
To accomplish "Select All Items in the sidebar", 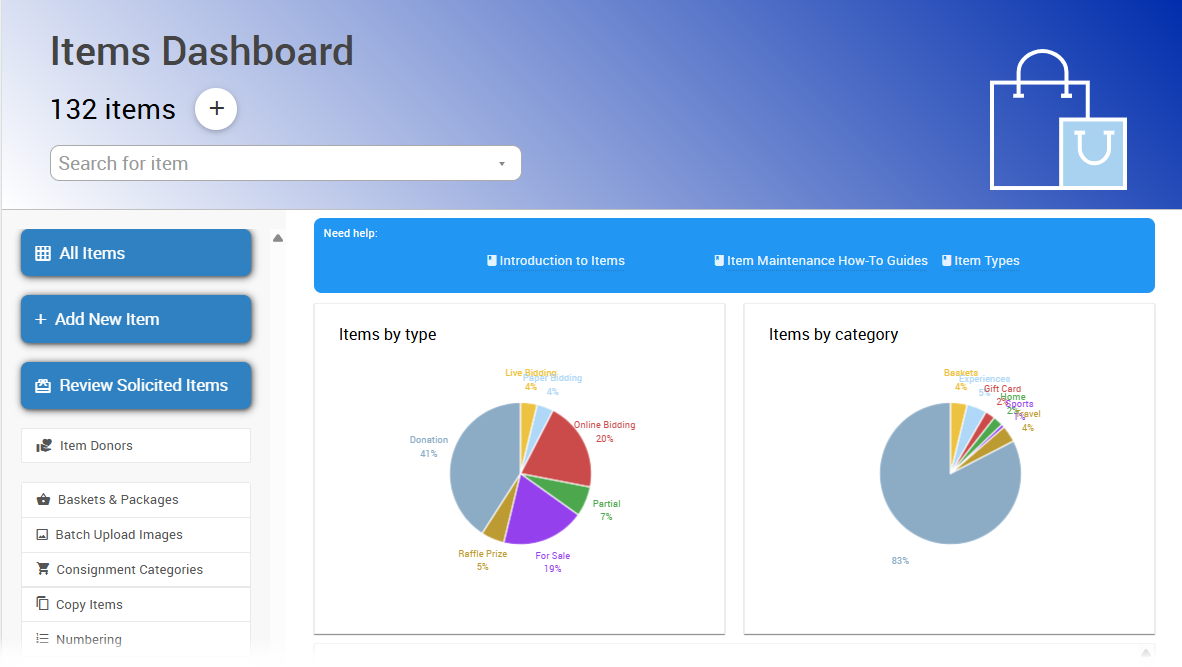I will pos(135,252).
